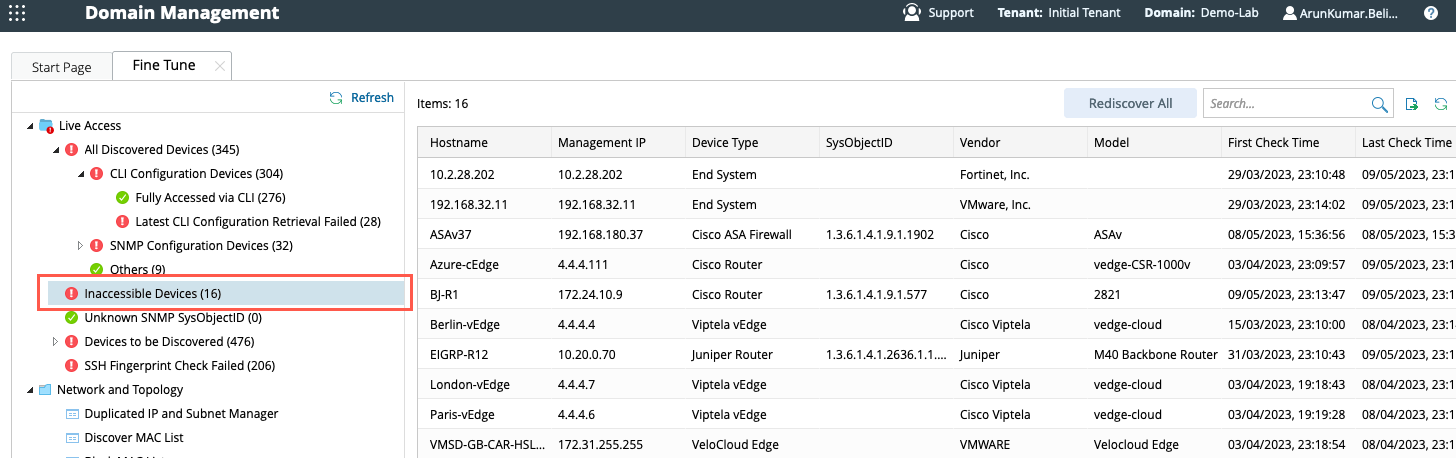Select Latest CLI Configuration Retrieval Failed (28)

[258, 222]
